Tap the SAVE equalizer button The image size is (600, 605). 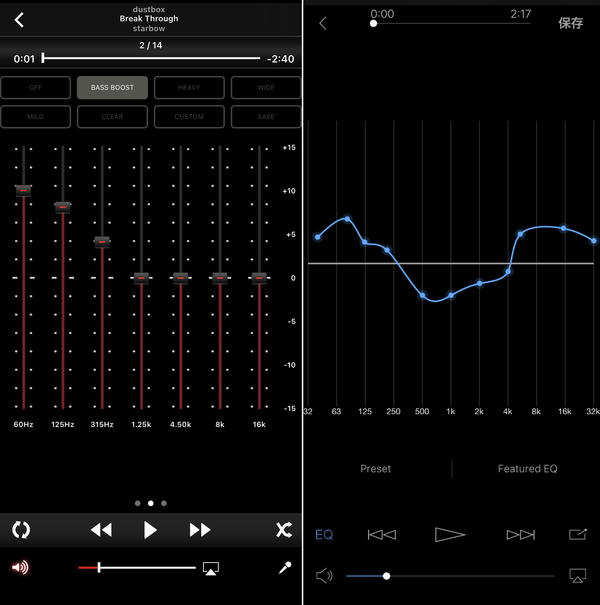[266, 117]
